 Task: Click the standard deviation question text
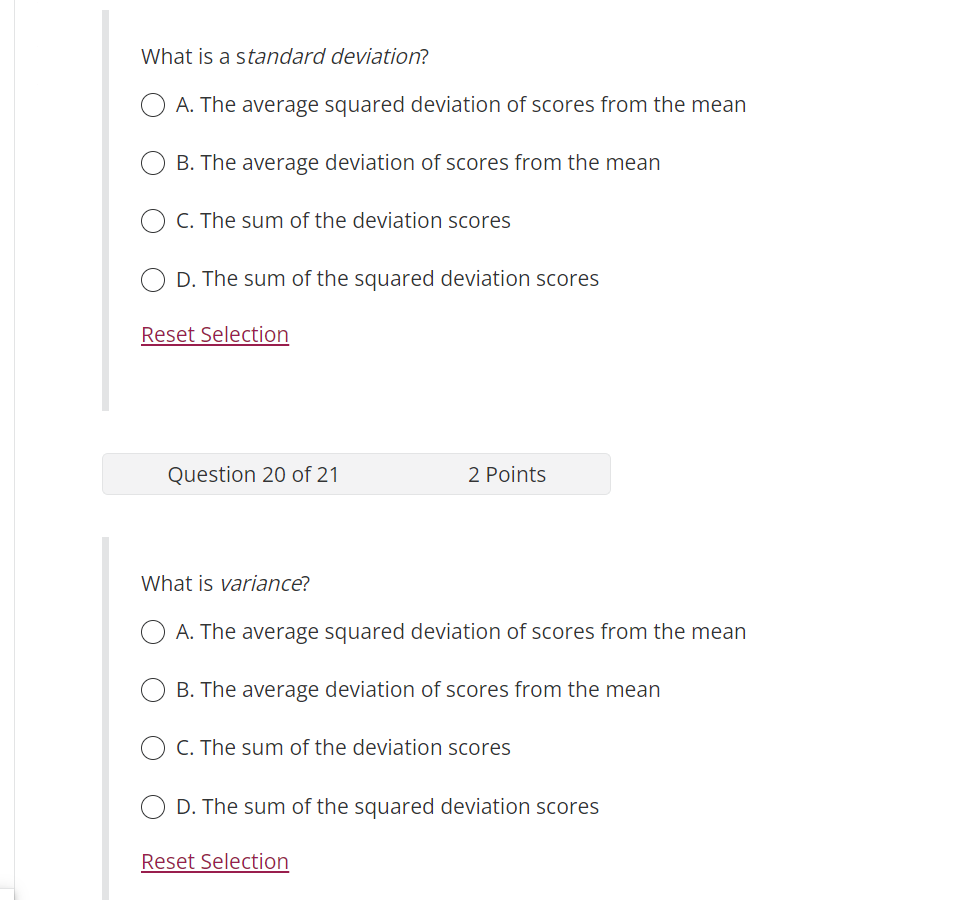(284, 56)
